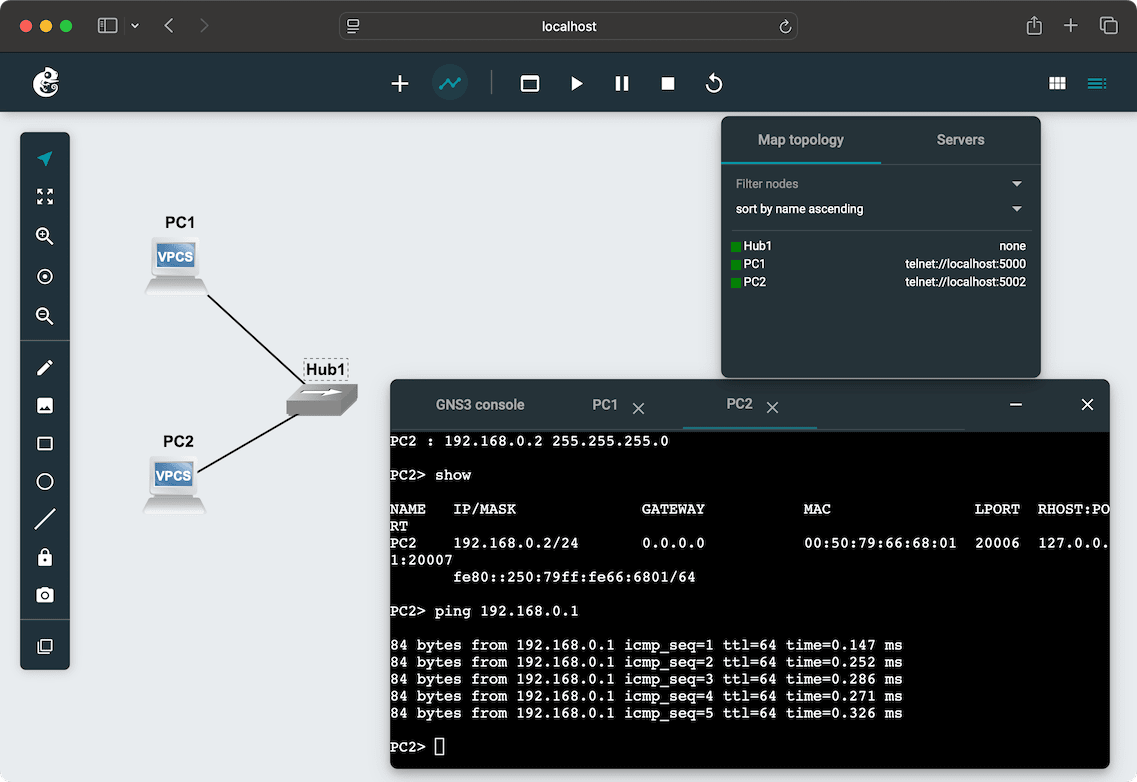1137x782 pixels.
Task: Open the sidebar options chevron in Safari
Action: (x=135, y=25)
